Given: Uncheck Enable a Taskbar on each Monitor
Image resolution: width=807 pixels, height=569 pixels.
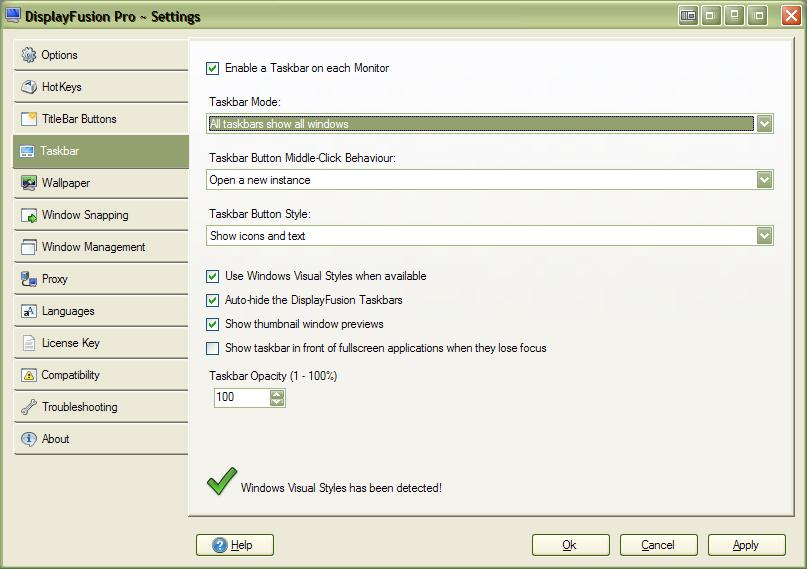Looking at the screenshot, I should coord(212,68).
